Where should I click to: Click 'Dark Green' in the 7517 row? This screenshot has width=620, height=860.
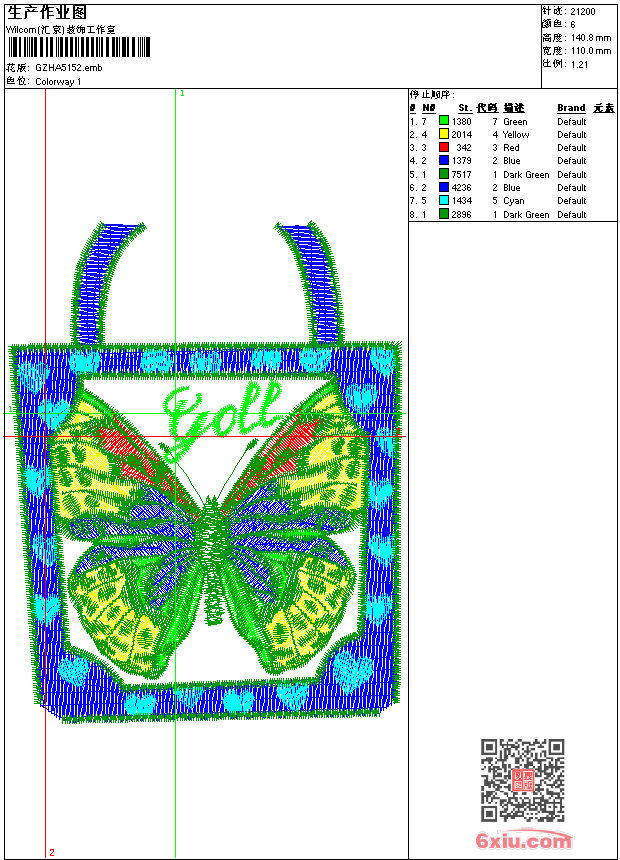[x=526, y=175]
